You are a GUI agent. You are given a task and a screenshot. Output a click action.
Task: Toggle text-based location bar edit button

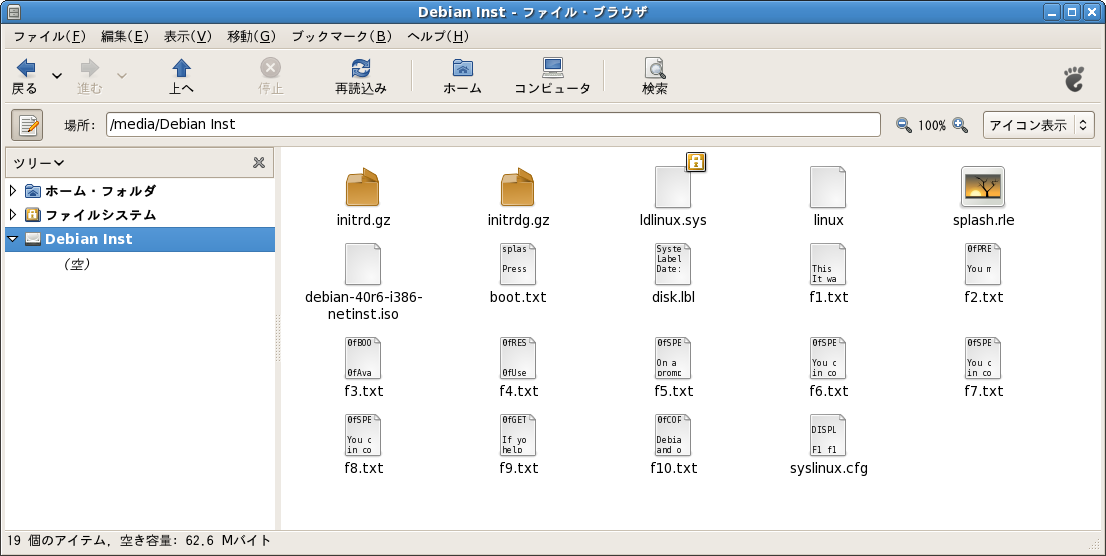tap(28, 125)
